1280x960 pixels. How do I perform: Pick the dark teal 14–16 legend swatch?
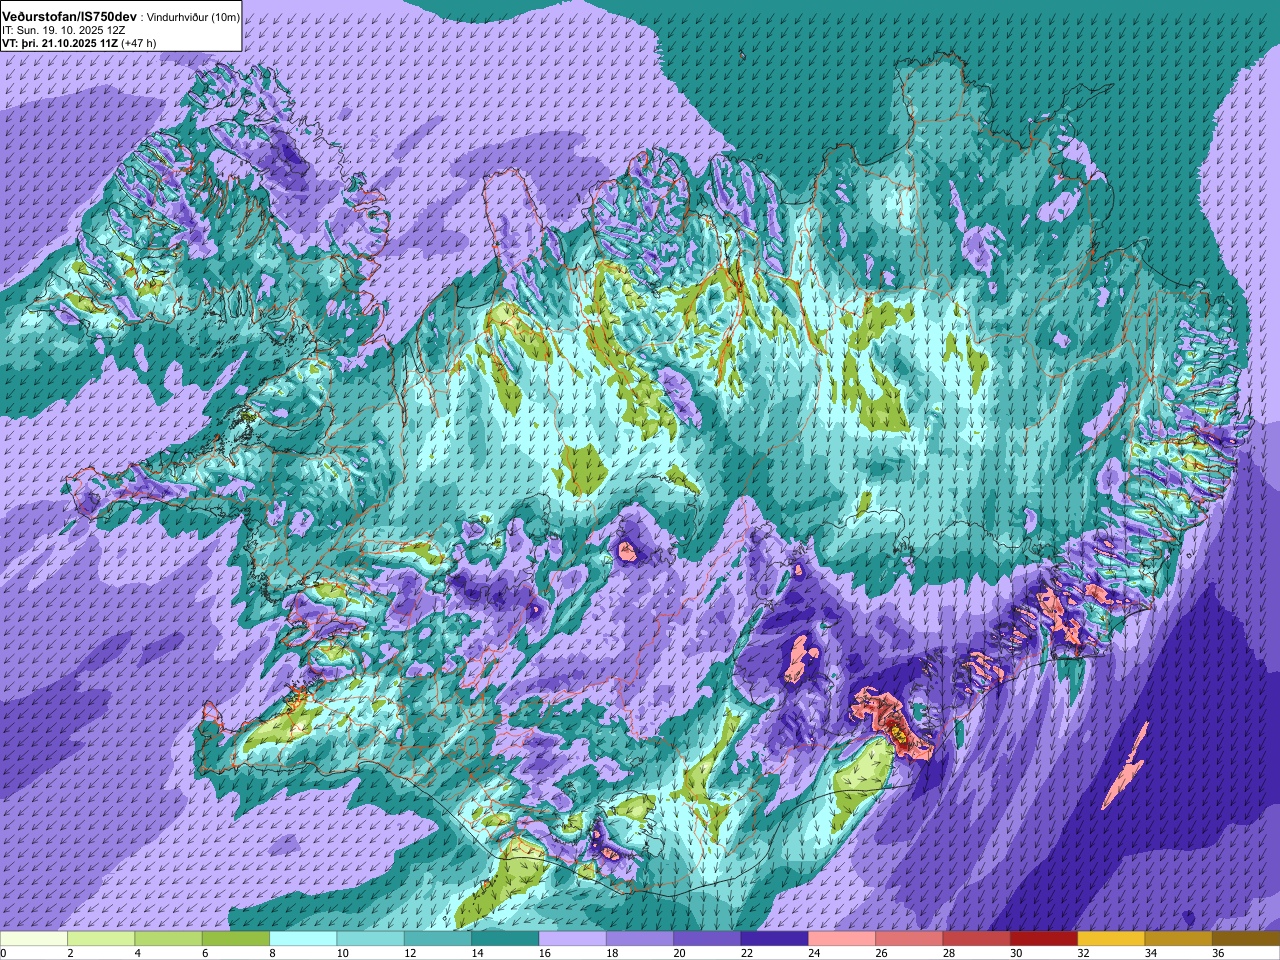click(505, 939)
